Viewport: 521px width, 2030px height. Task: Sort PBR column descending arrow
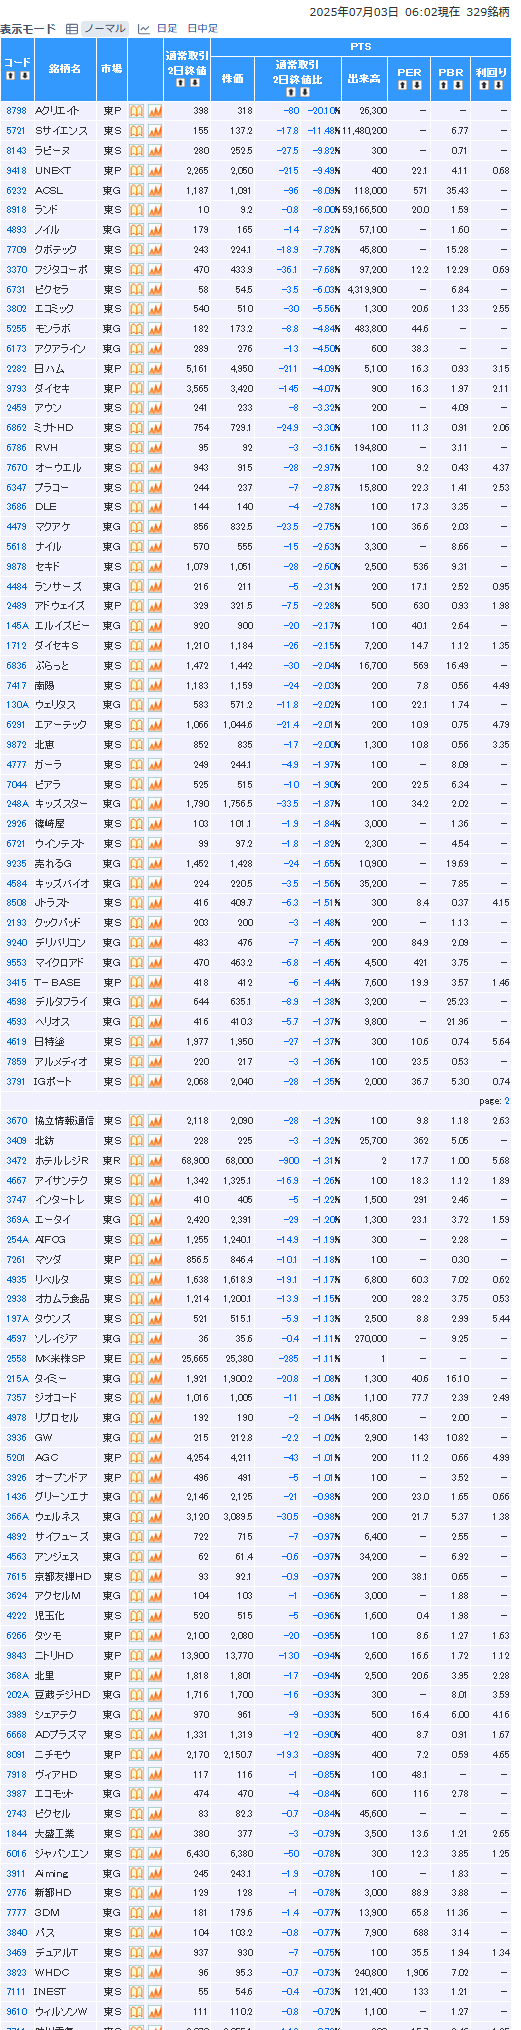click(456, 86)
